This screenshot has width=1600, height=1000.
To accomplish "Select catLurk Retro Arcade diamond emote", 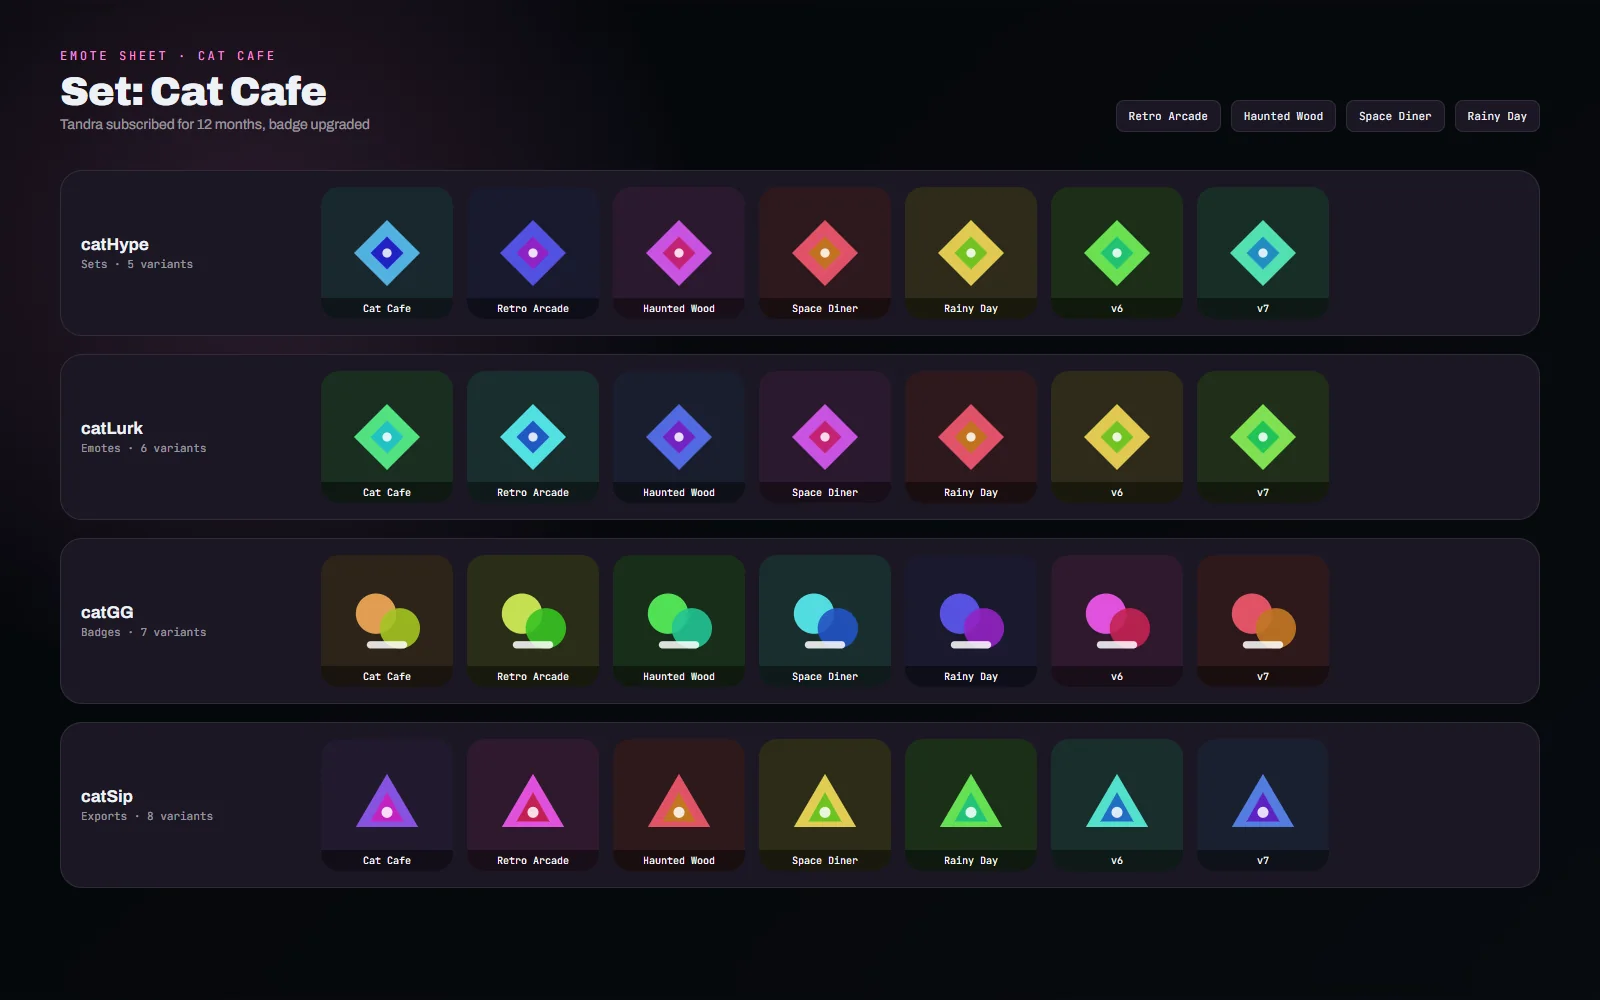I will tap(533, 437).
